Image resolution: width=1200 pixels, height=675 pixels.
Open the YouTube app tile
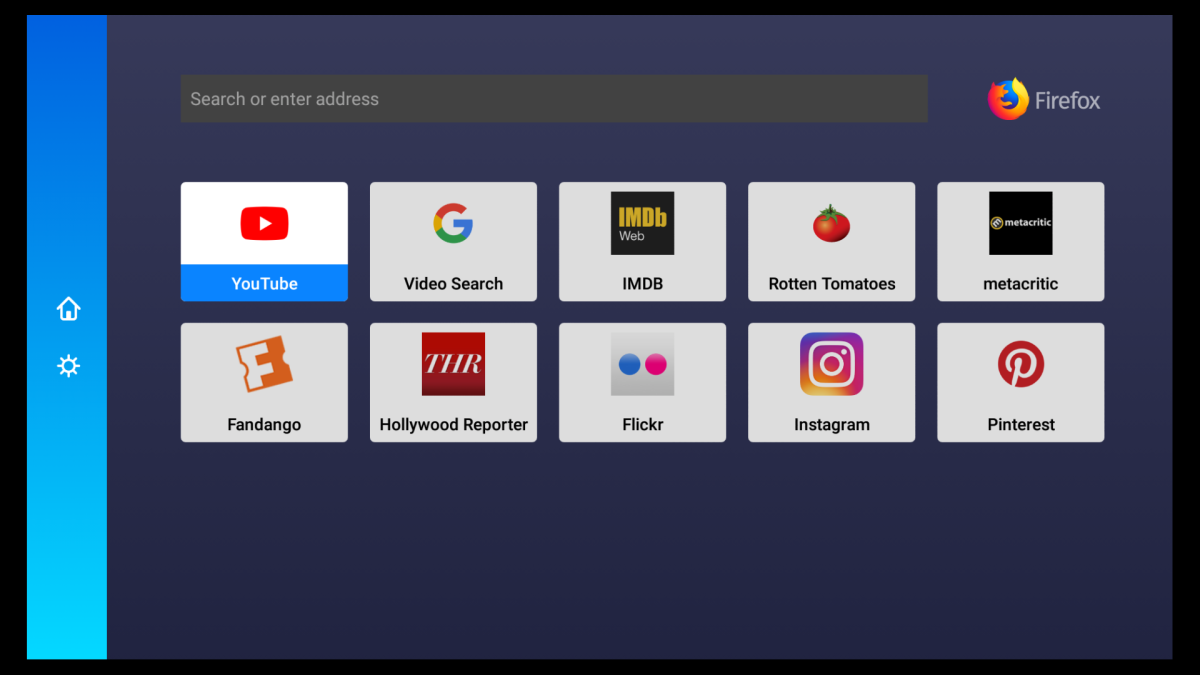pos(264,242)
